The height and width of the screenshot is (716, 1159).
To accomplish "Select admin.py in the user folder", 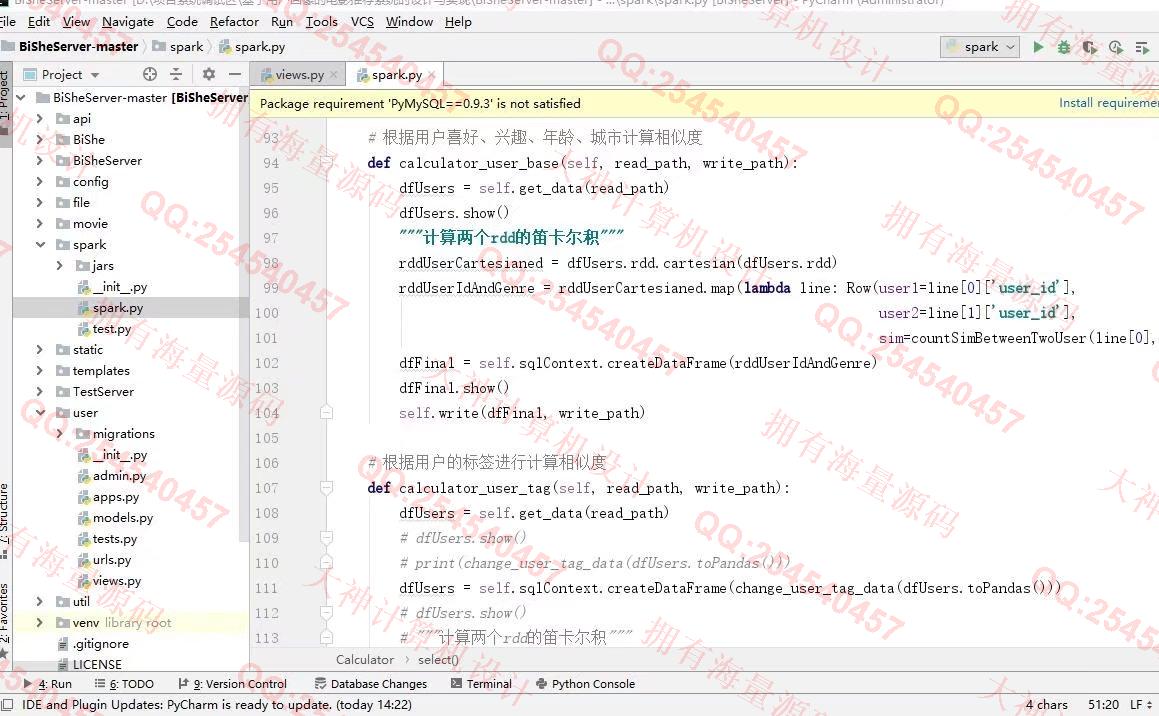I will click(119, 475).
